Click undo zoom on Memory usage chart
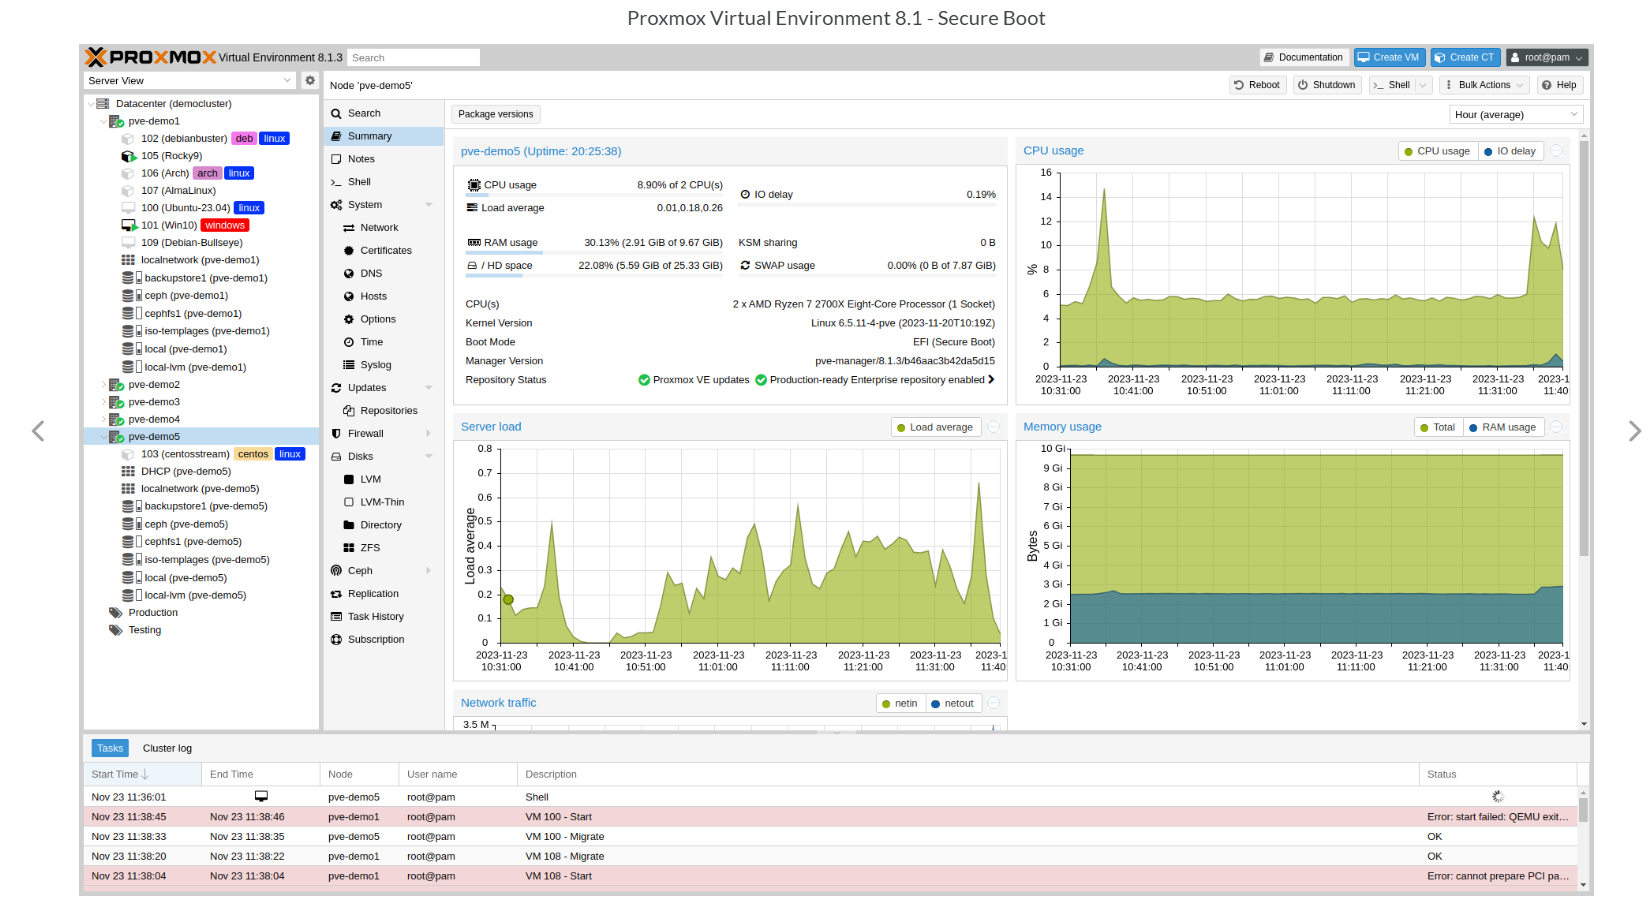Image resolution: width=1648 pixels, height=906 pixels. click(x=1557, y=427)
